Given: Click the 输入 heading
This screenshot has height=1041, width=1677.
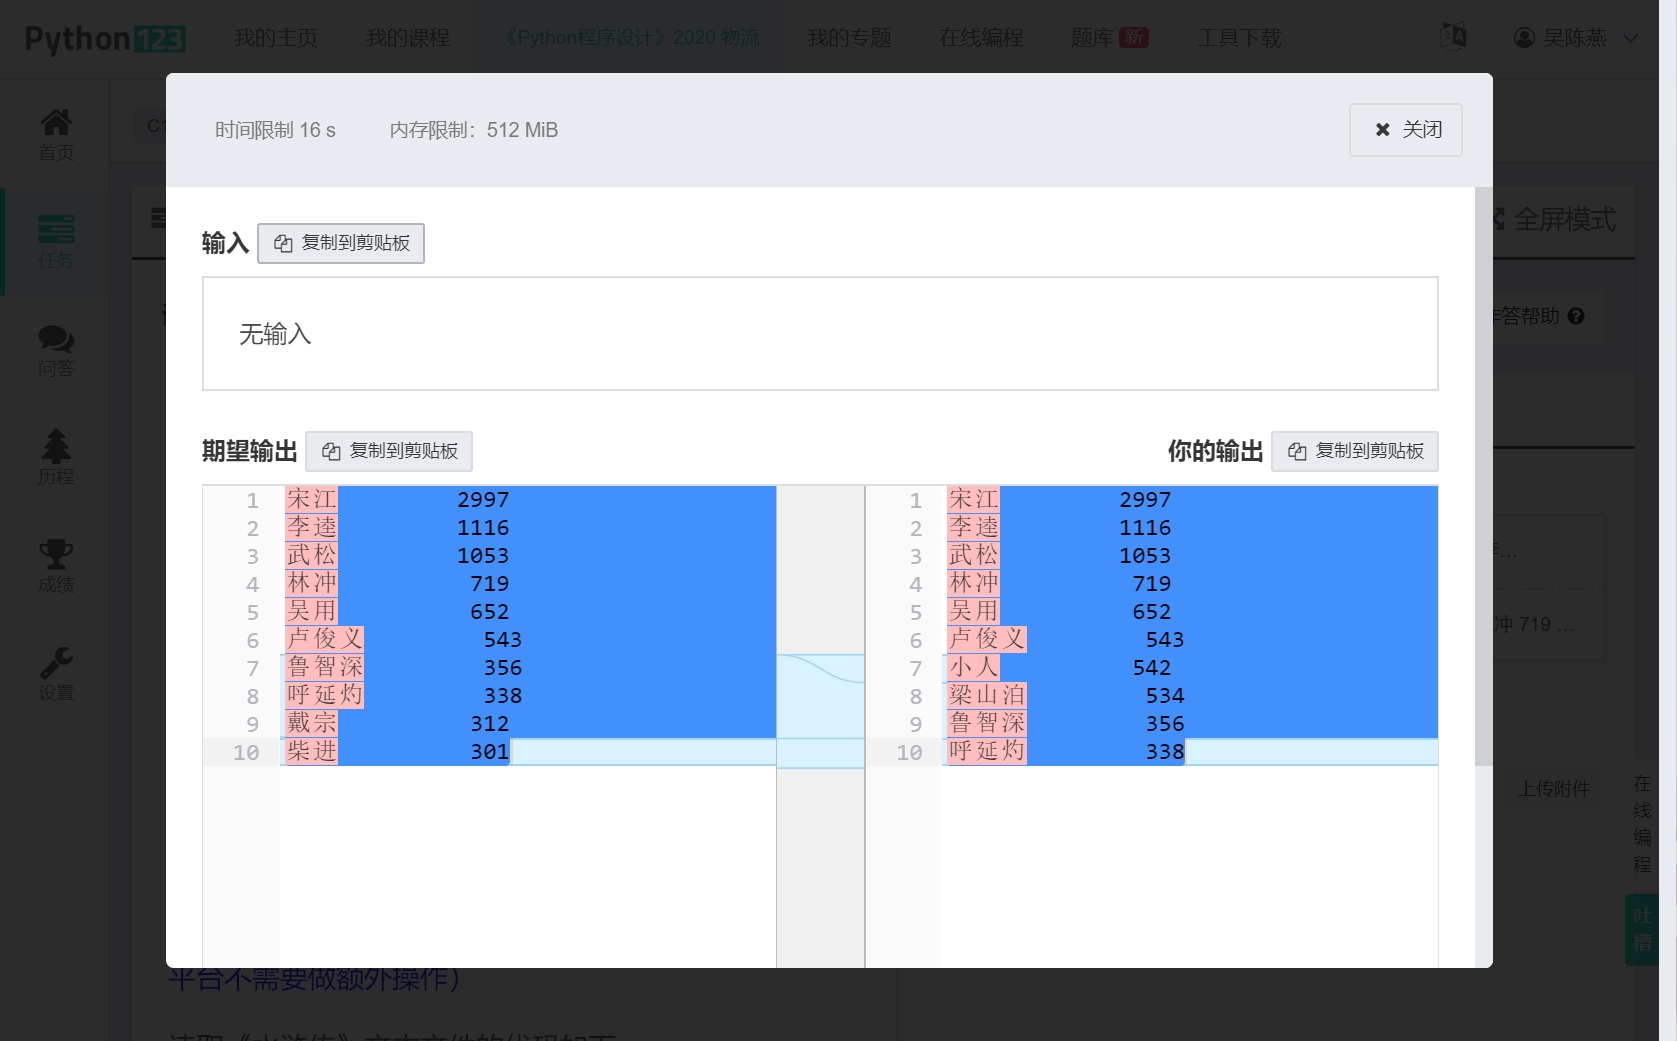Looking at the screenshot, I should 225,243.
